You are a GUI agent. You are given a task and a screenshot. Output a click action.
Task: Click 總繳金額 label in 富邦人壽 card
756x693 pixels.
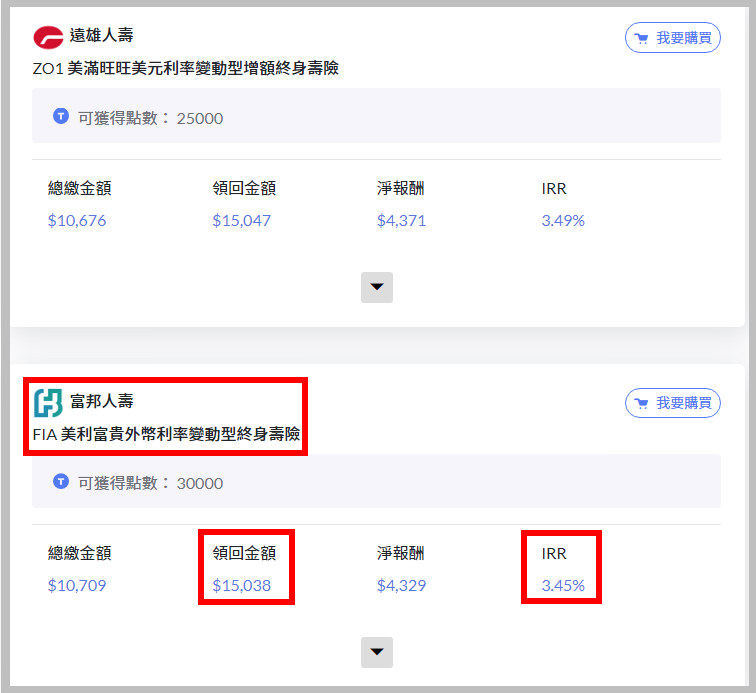(x=80, y=553)
